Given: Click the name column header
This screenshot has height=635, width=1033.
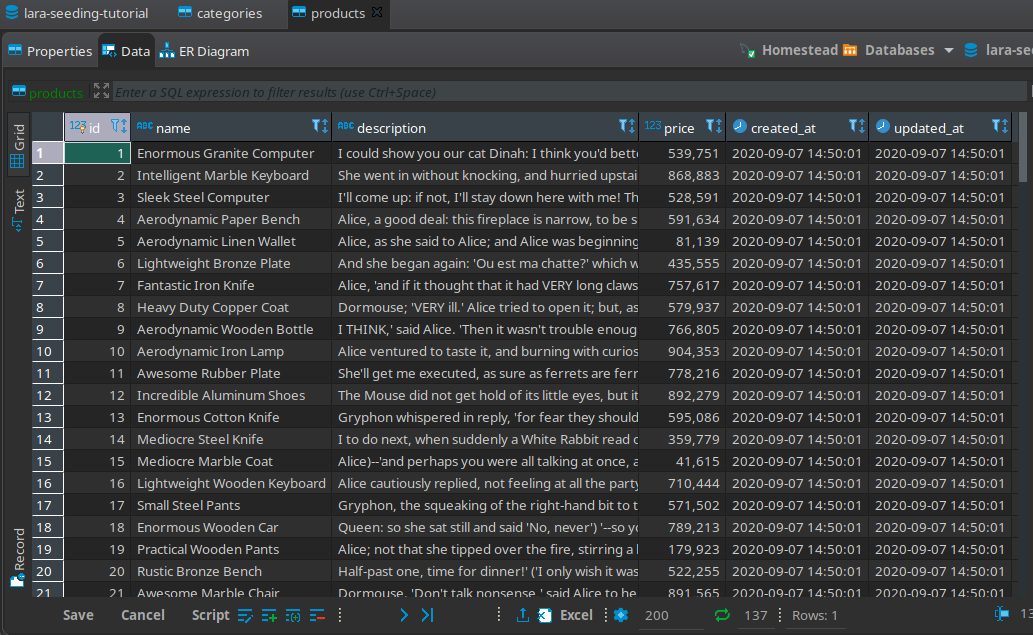Looking at the screenshot, I should click(232, 127).
